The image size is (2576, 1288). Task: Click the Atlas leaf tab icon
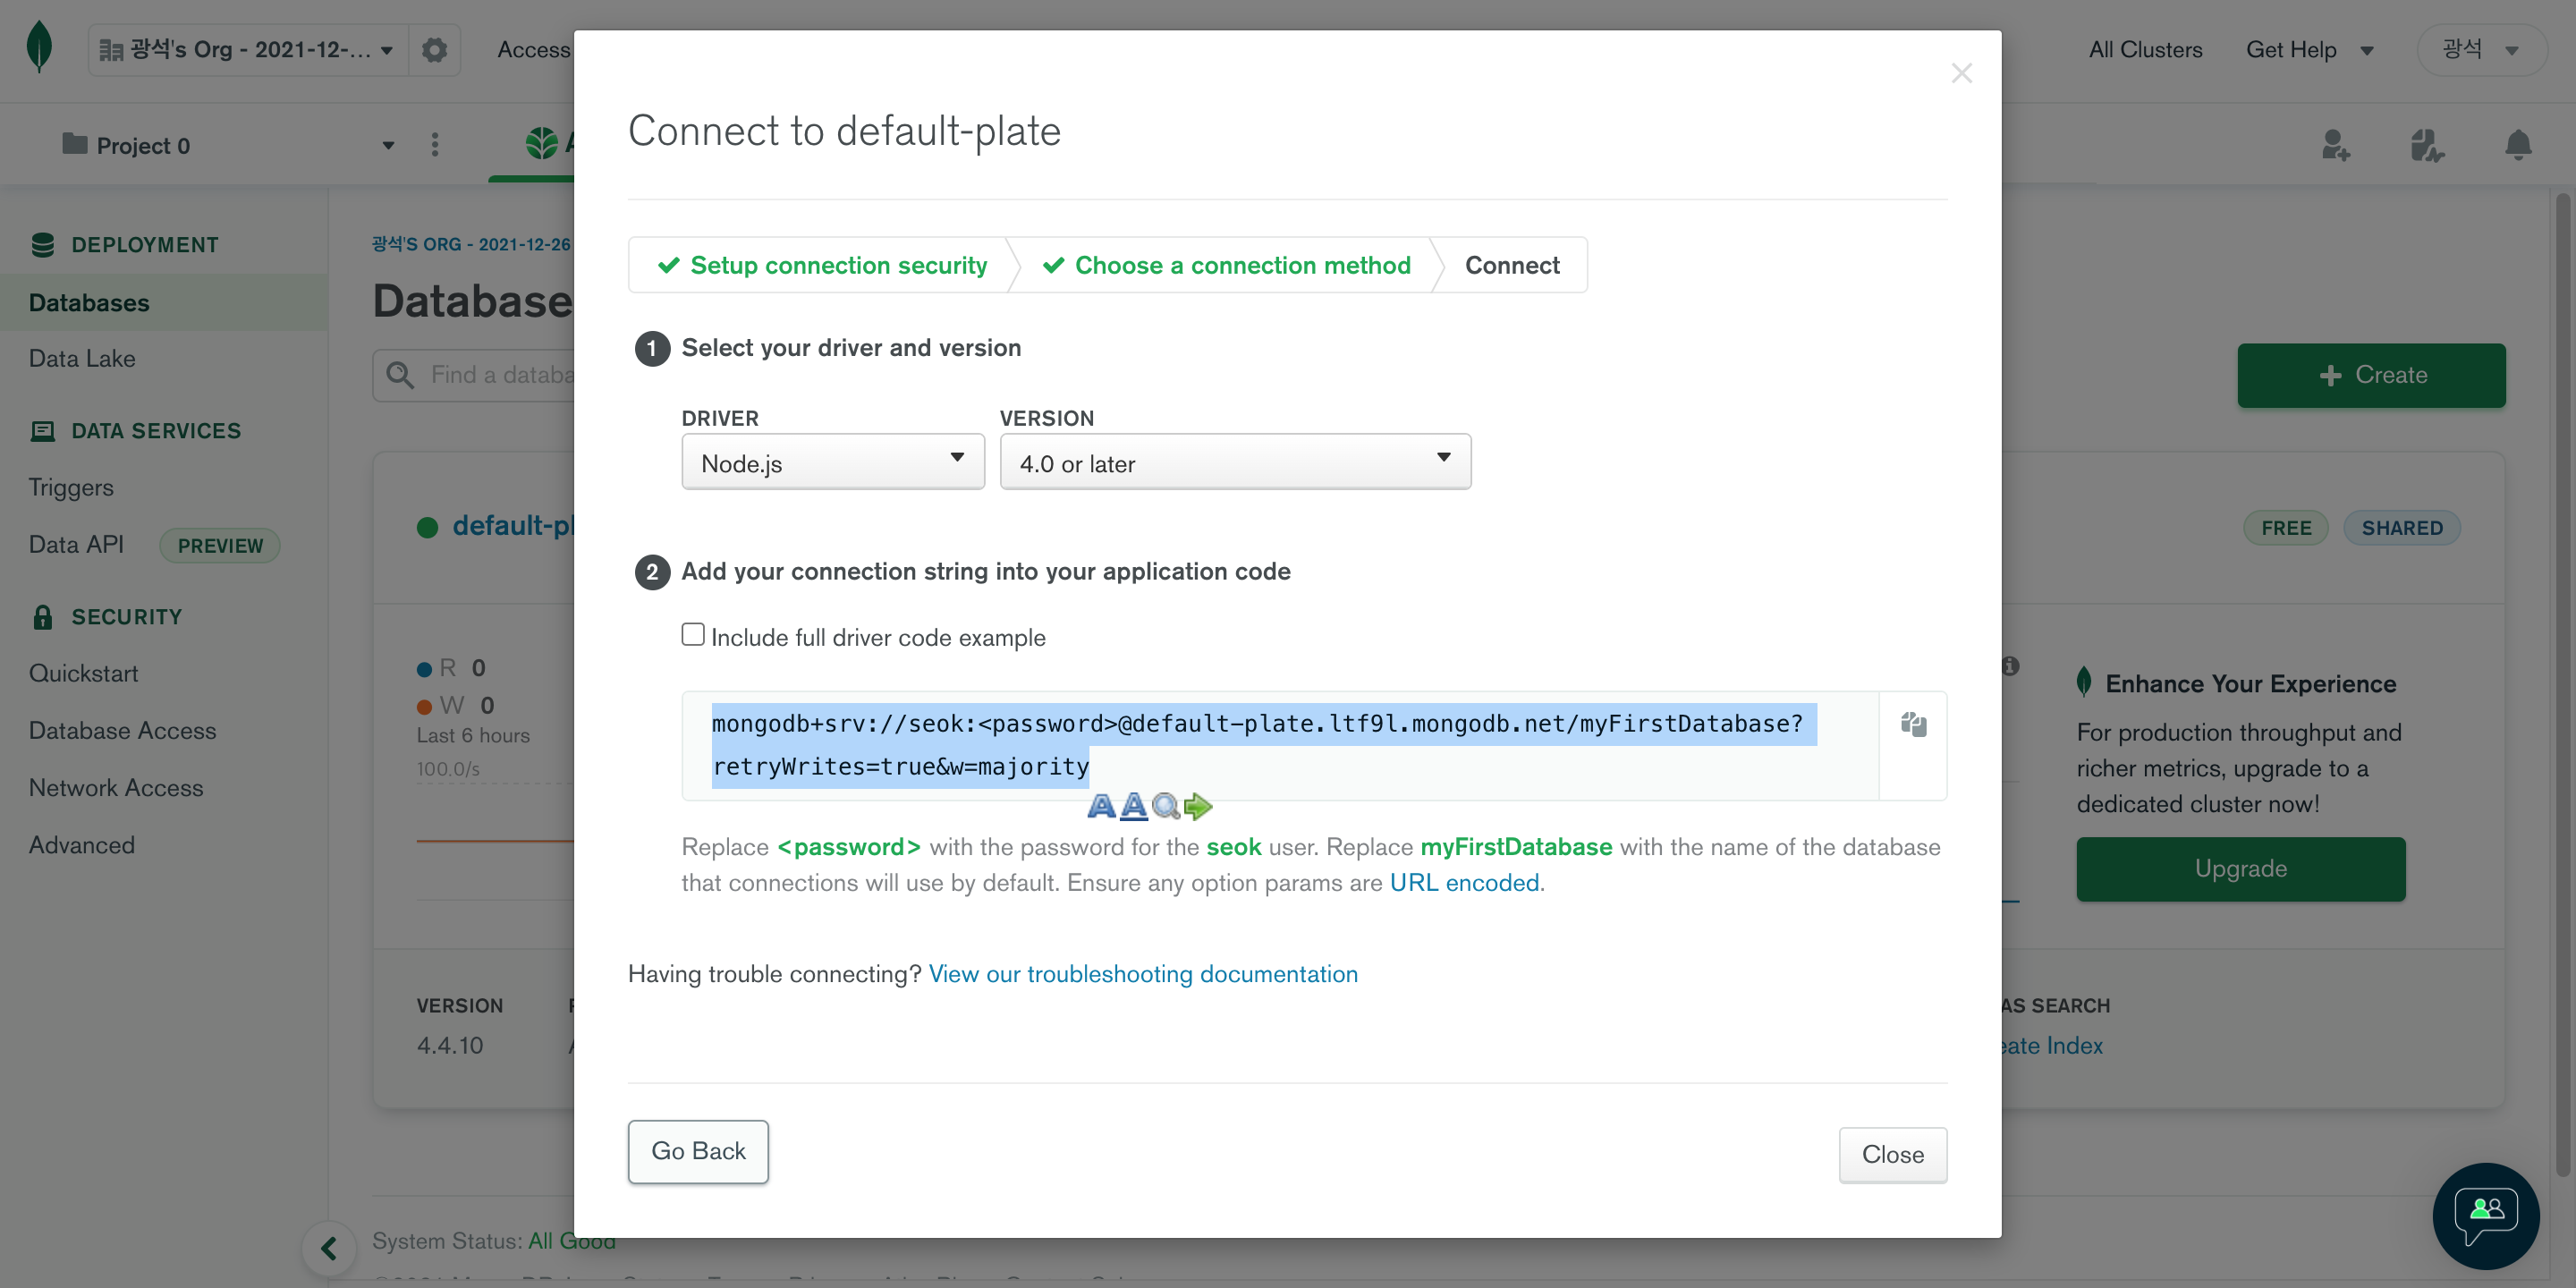(x=542, y=144)
